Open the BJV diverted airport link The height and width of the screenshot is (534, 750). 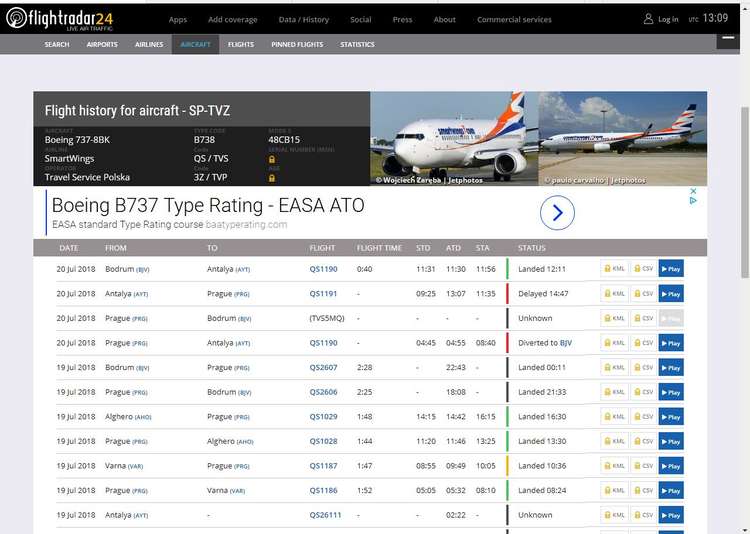point(565,343)
